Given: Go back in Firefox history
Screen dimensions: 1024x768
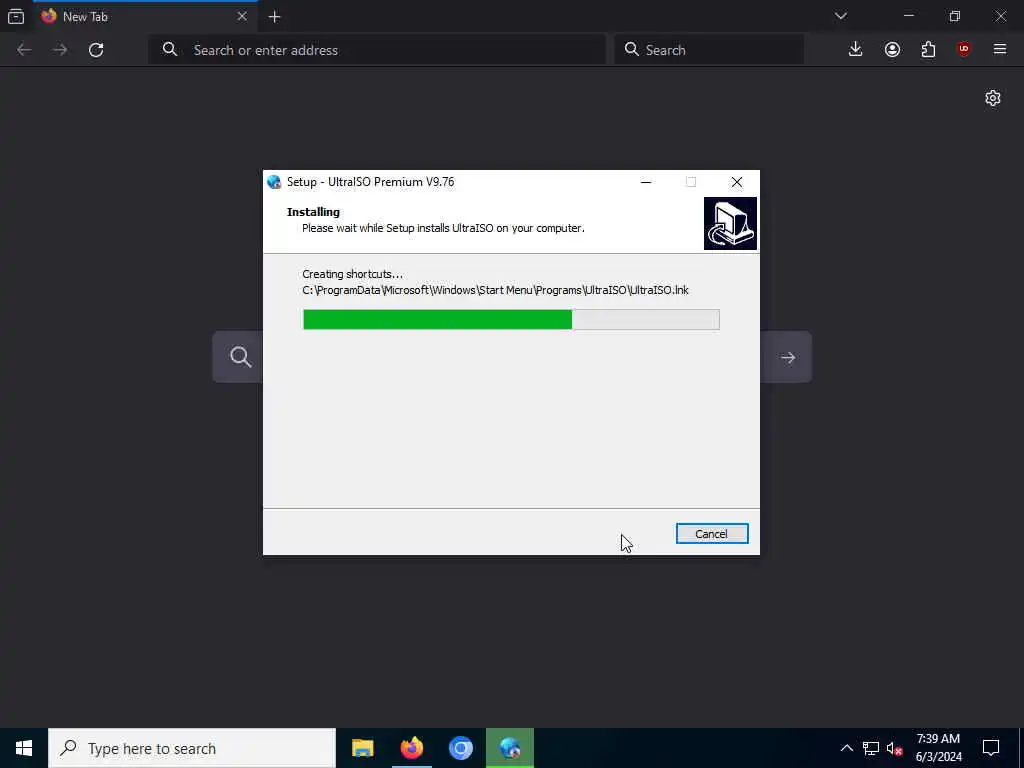Looking at the screenshot, I should click(x=24, y=50).
